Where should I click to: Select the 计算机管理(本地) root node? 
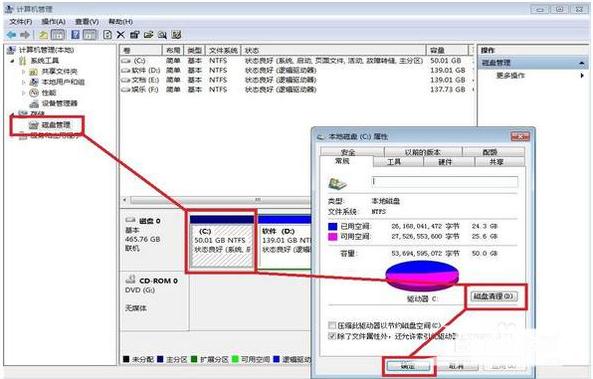[46, 50]
